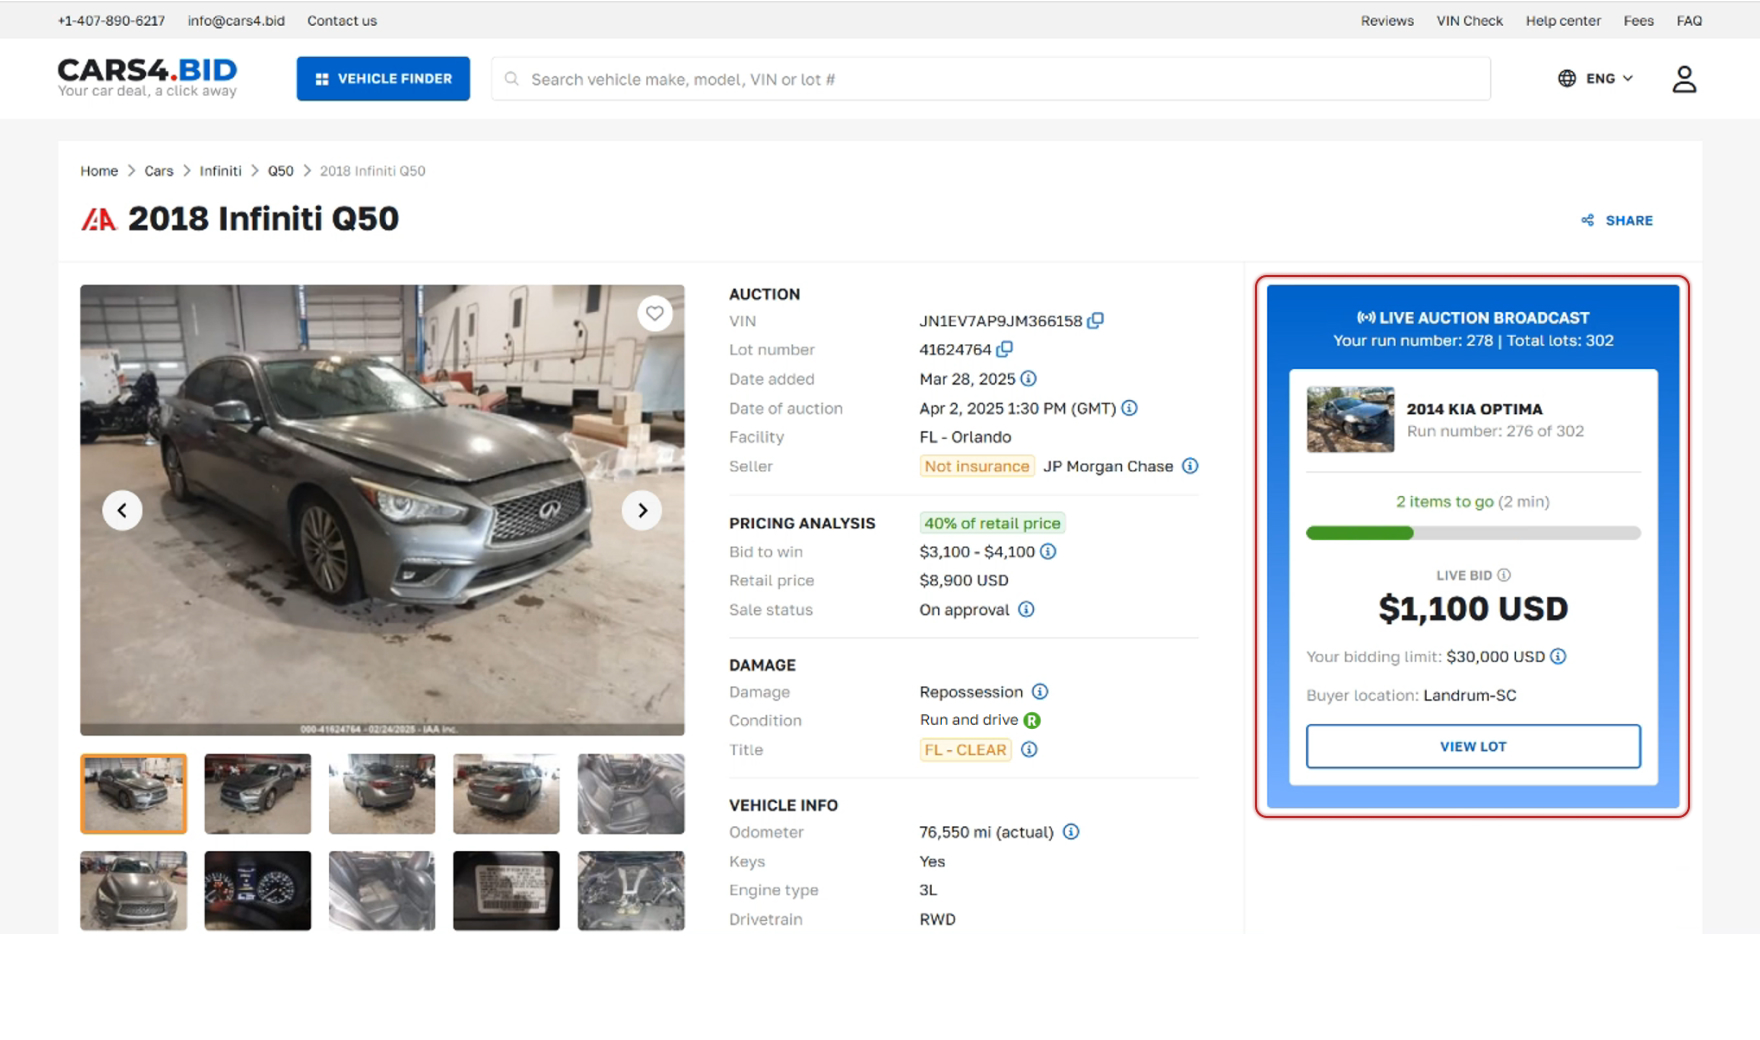
Task: Show odometer info icon
Action: pyautogui.click(x=1071, y=832)
